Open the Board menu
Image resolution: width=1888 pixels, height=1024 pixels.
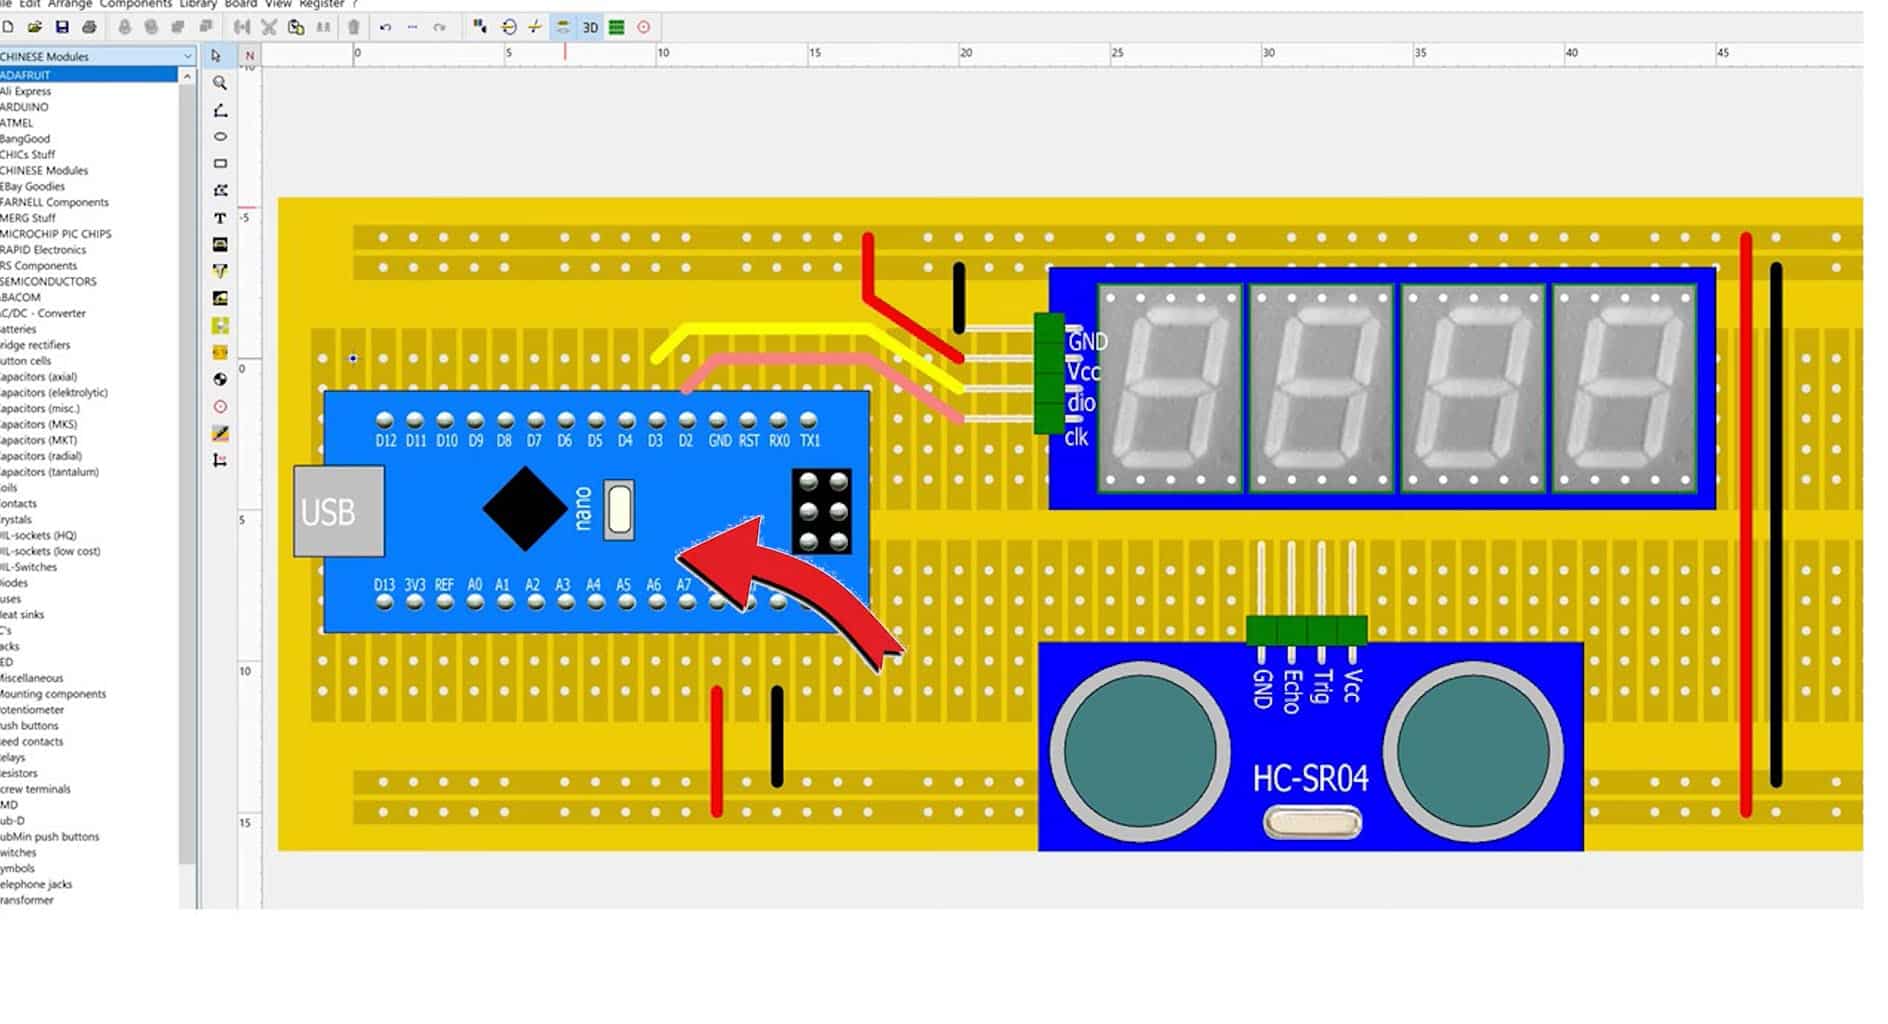pos(240,4)
